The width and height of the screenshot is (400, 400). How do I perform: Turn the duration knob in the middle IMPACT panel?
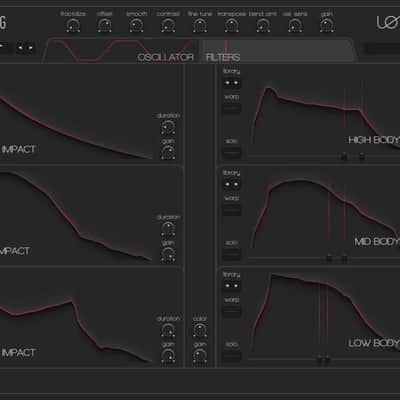(168, 228)
